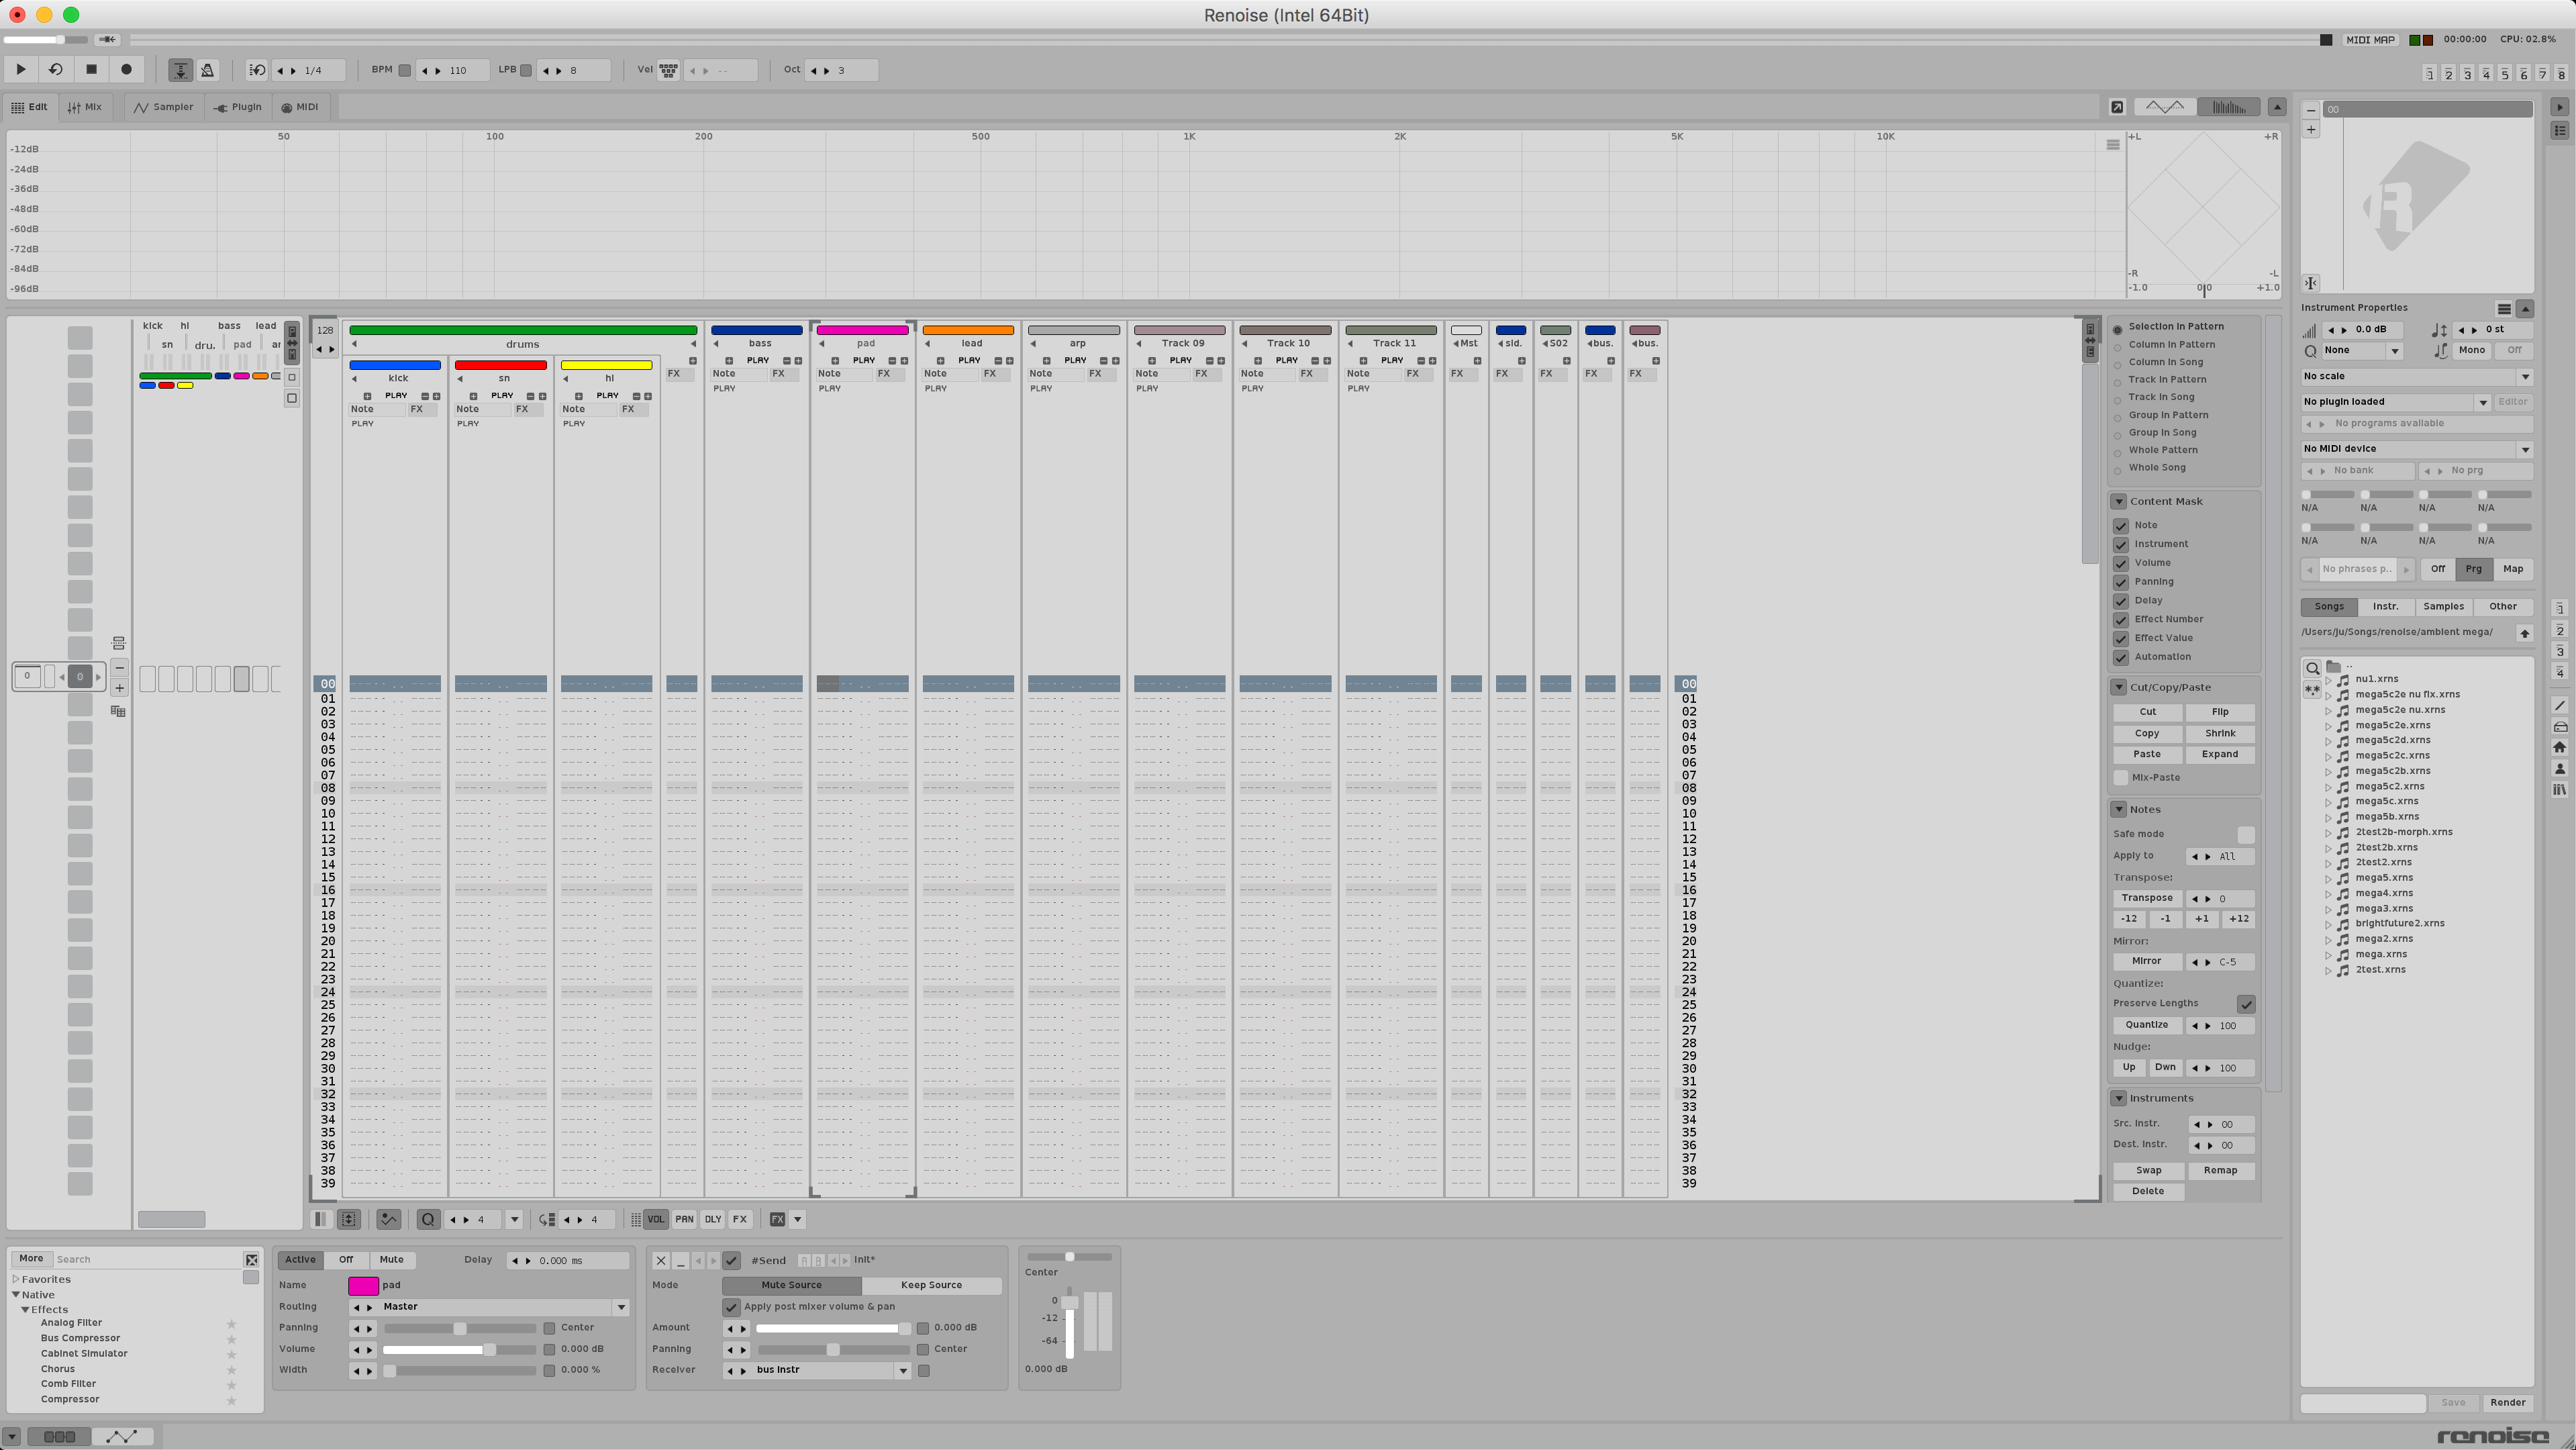This screenshot has height=1450, width=2576.
Task: Open the MIDI tab
Action: (300, 107)
